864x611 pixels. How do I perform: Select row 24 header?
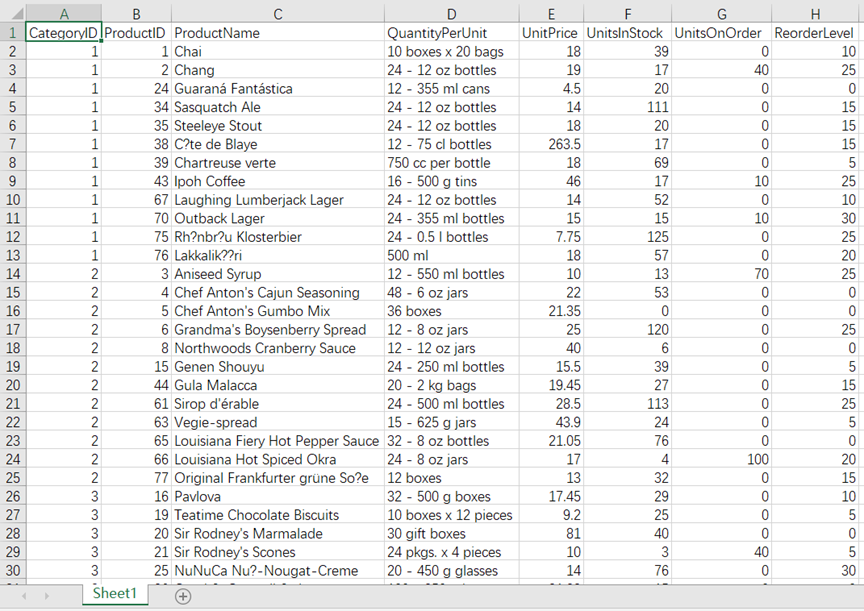tap(12, 460)
